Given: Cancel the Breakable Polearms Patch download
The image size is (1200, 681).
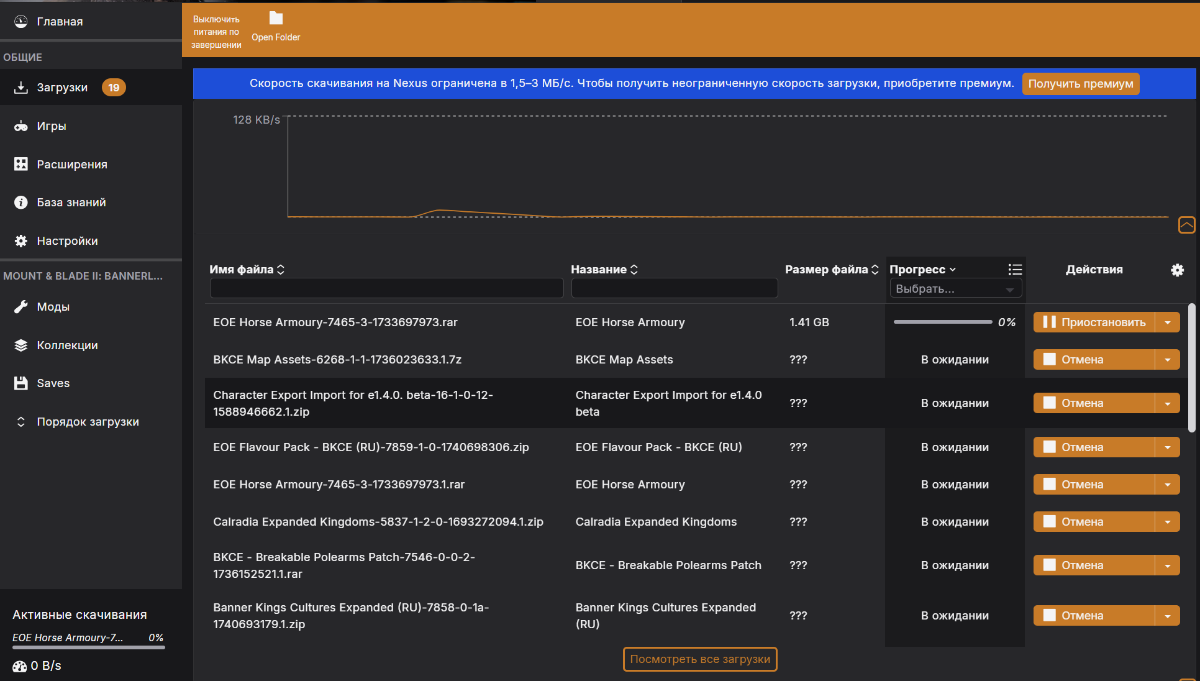Looking at the screenshot, I should tap(1094, 565).
